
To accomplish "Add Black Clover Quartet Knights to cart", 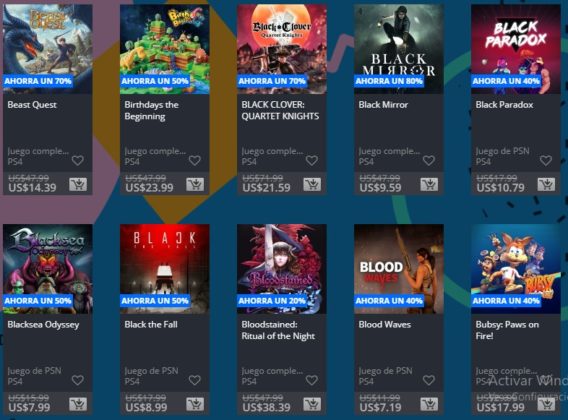I will pos(312,185).
